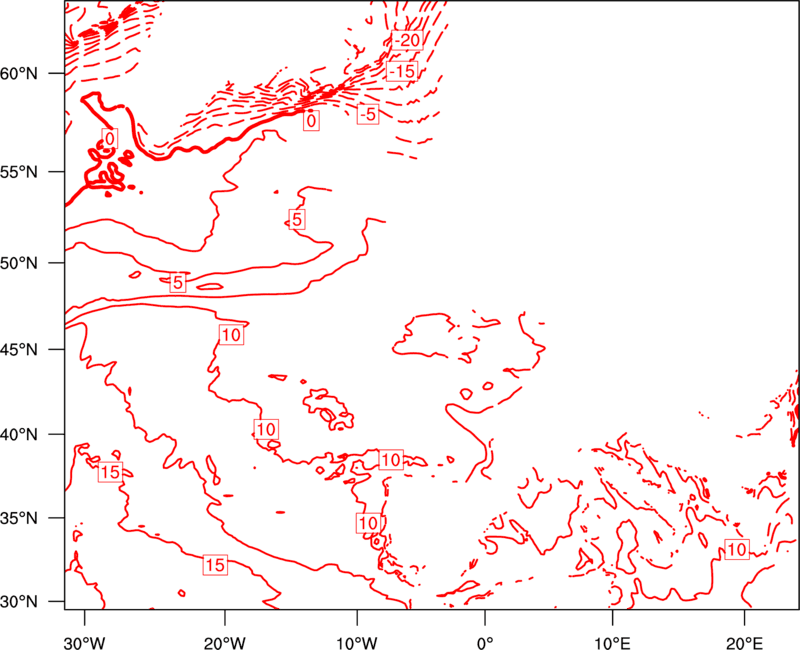Click the 5 contour label just below 50°N
Screen dimensions: 800x650
pos(178,282)
